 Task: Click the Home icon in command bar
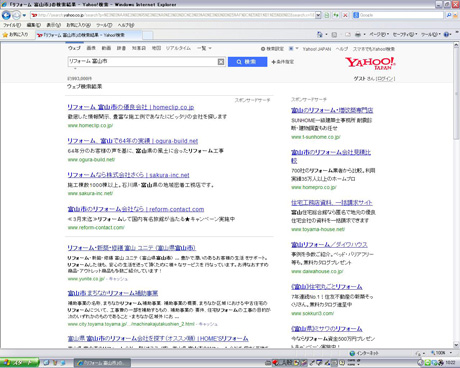320,34
